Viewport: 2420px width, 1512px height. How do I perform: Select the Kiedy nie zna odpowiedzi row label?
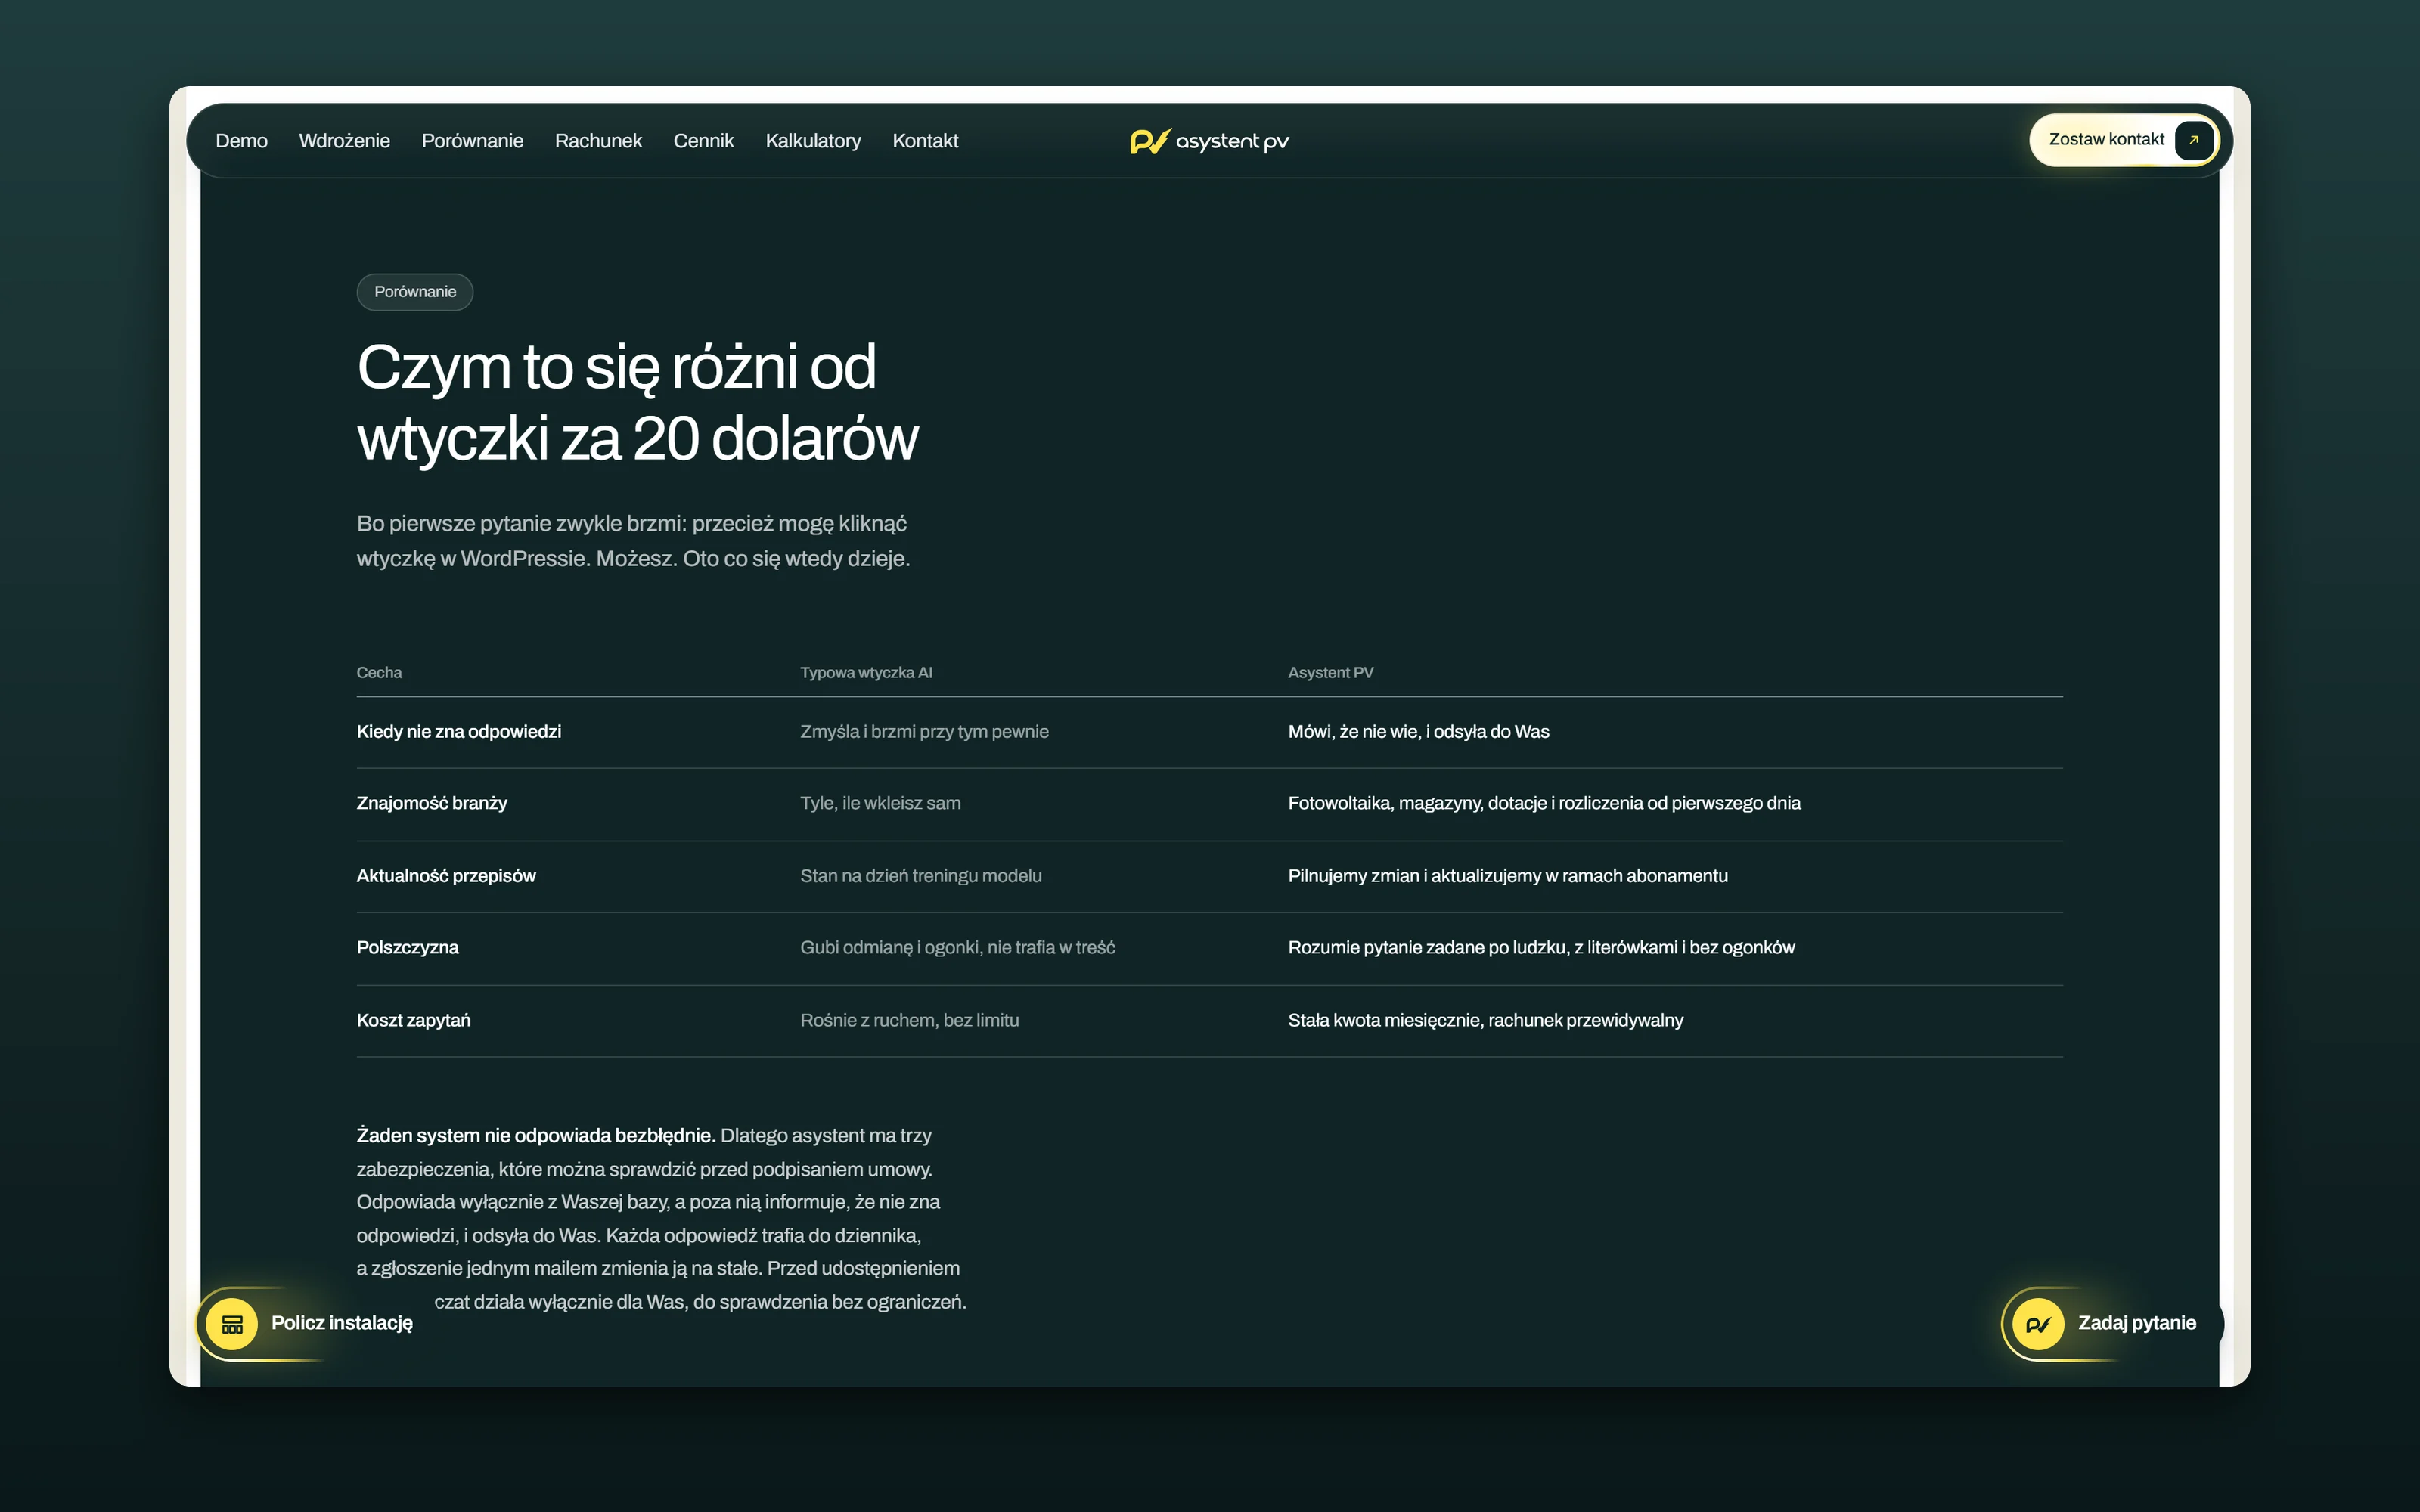pos(459,732)
